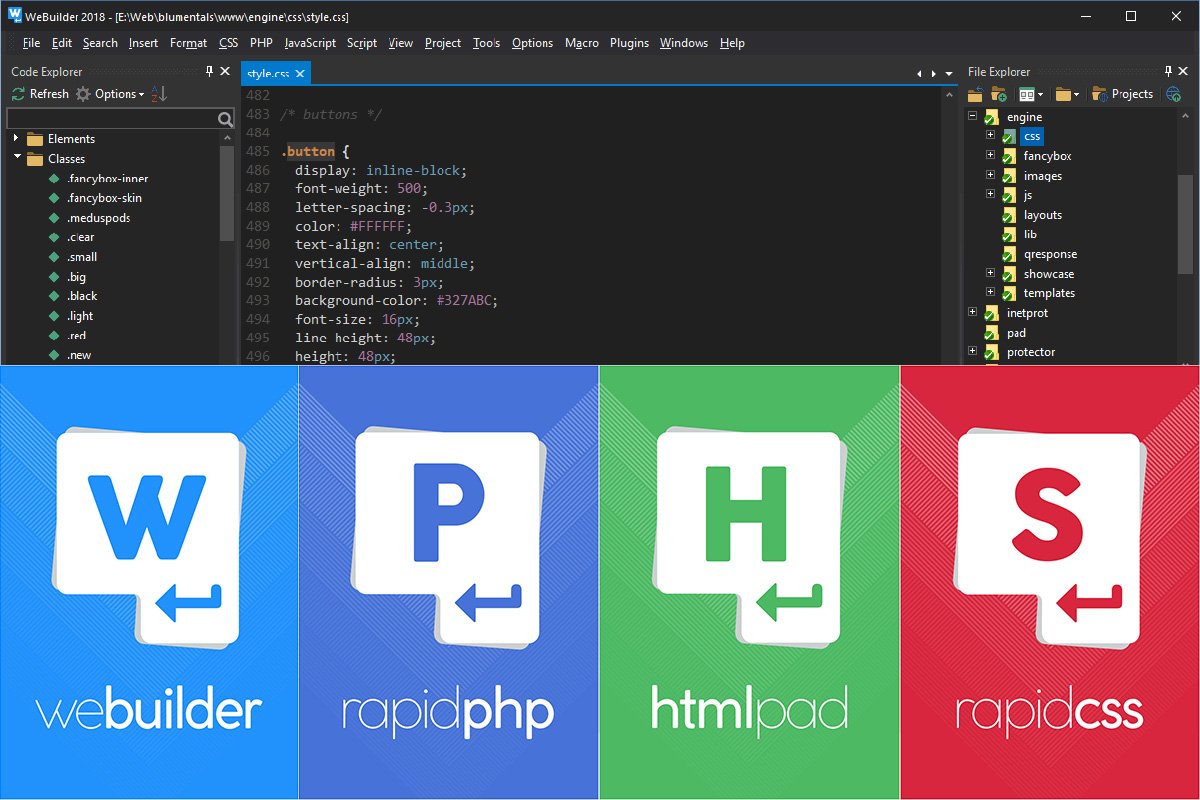Open the editor tab list dropdown
Viewport: 1200px width, 800px height.
pos(949,74)
